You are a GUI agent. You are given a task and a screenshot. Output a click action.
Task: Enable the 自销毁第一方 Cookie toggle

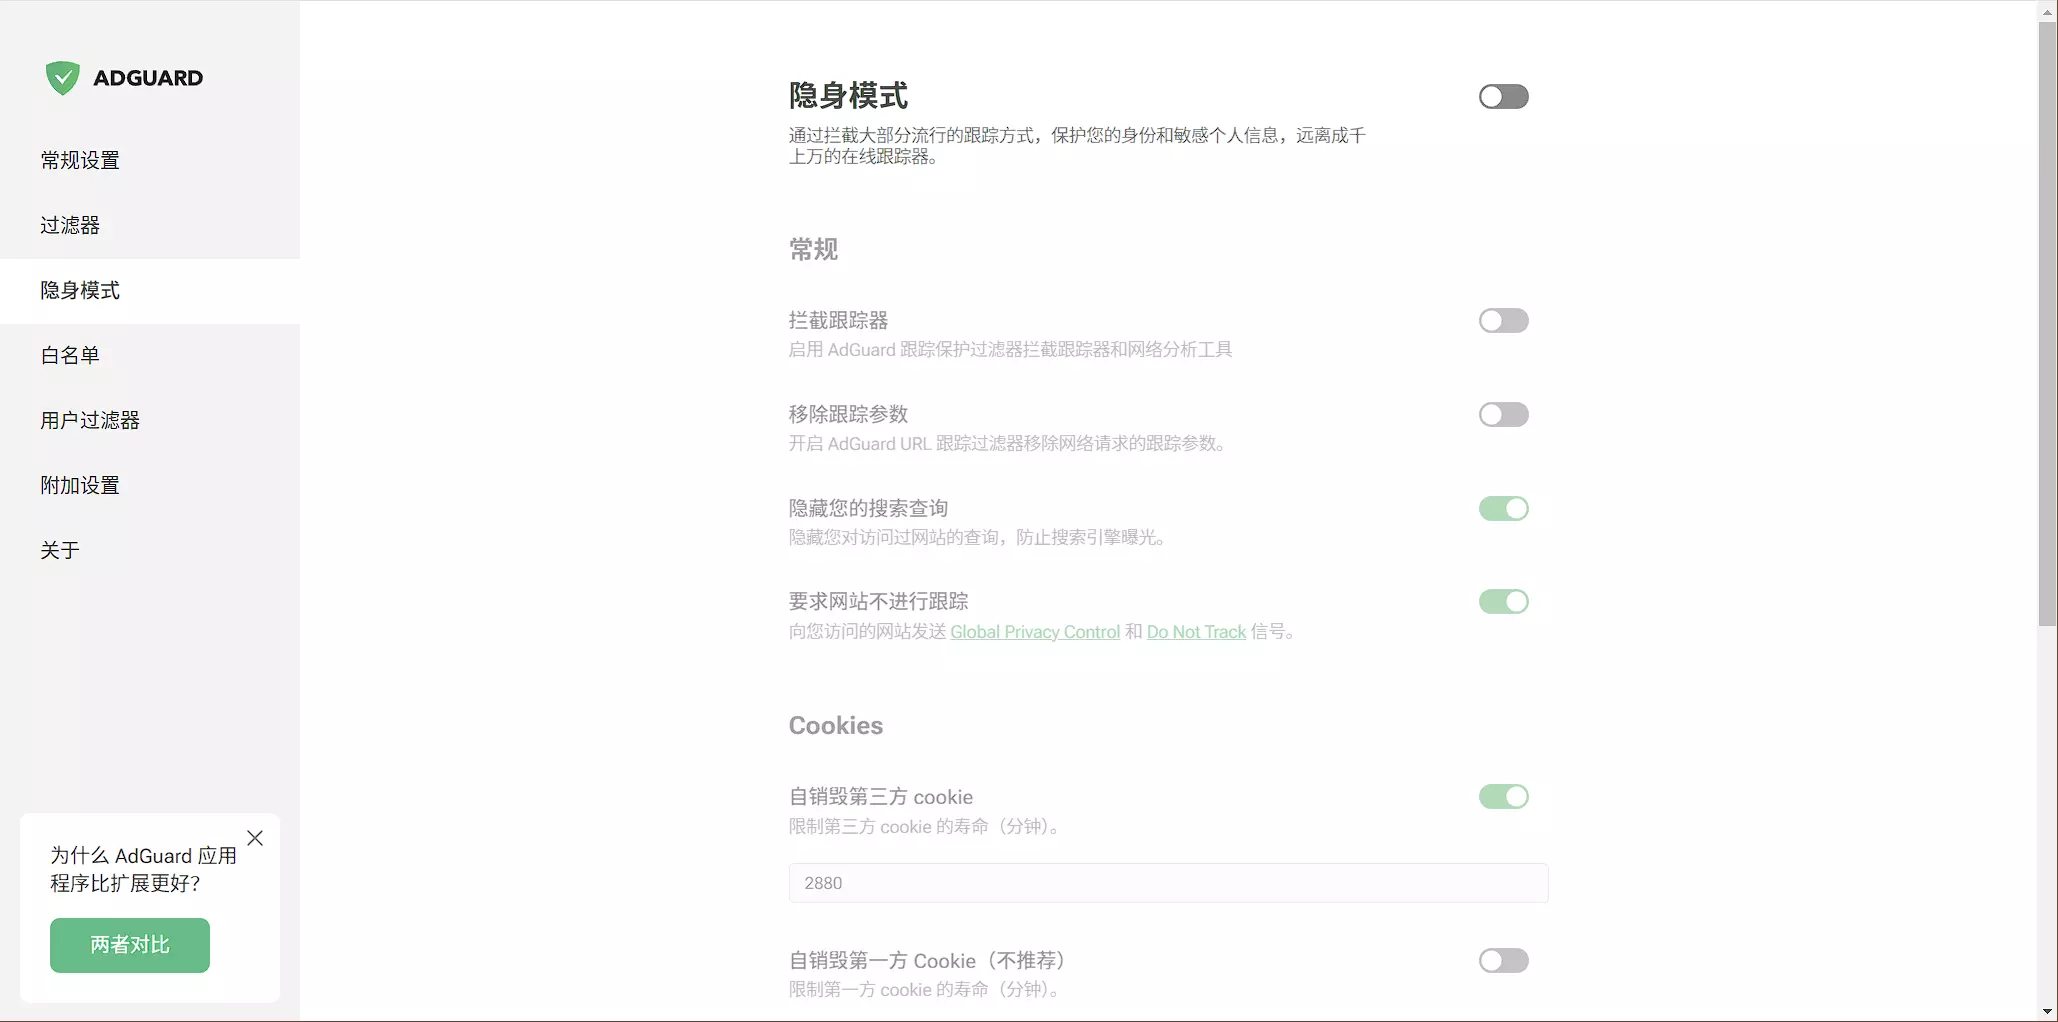1503,961
